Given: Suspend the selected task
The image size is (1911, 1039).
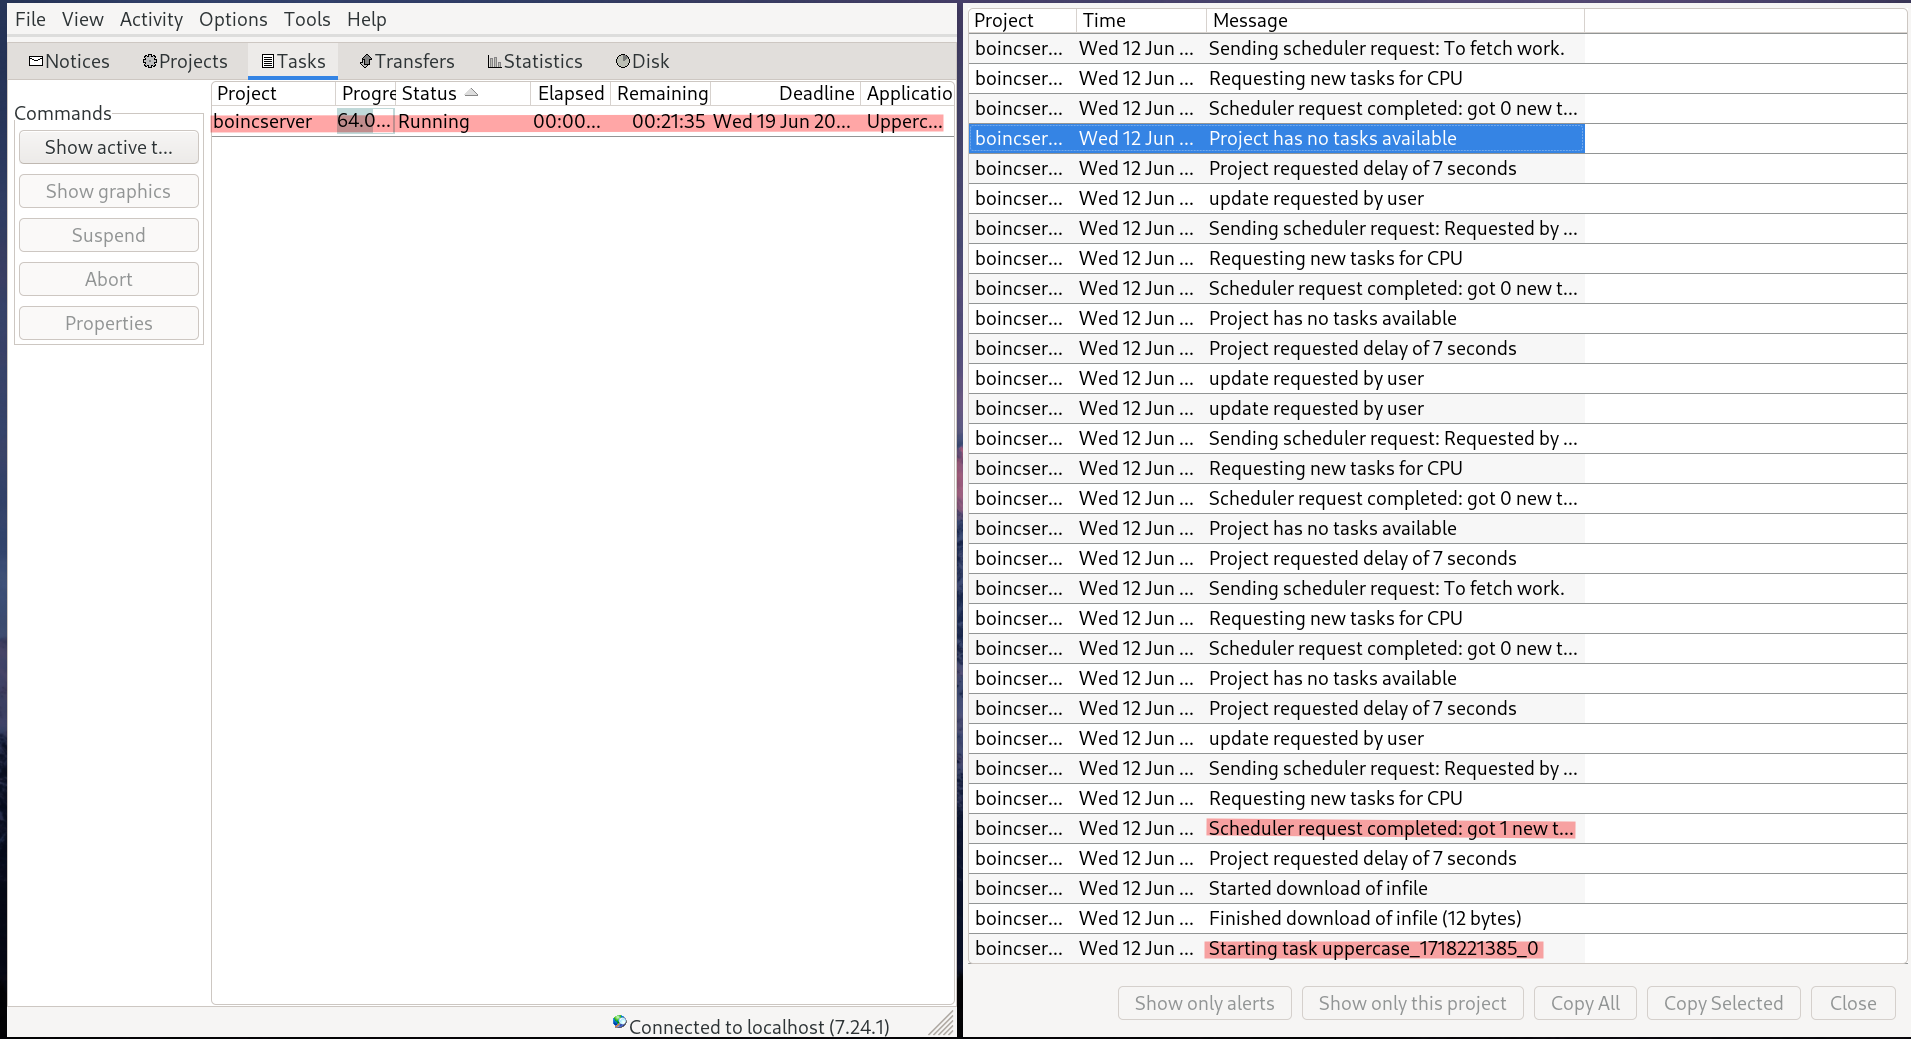Looking at the screenshot, I should tap(109, 235).
